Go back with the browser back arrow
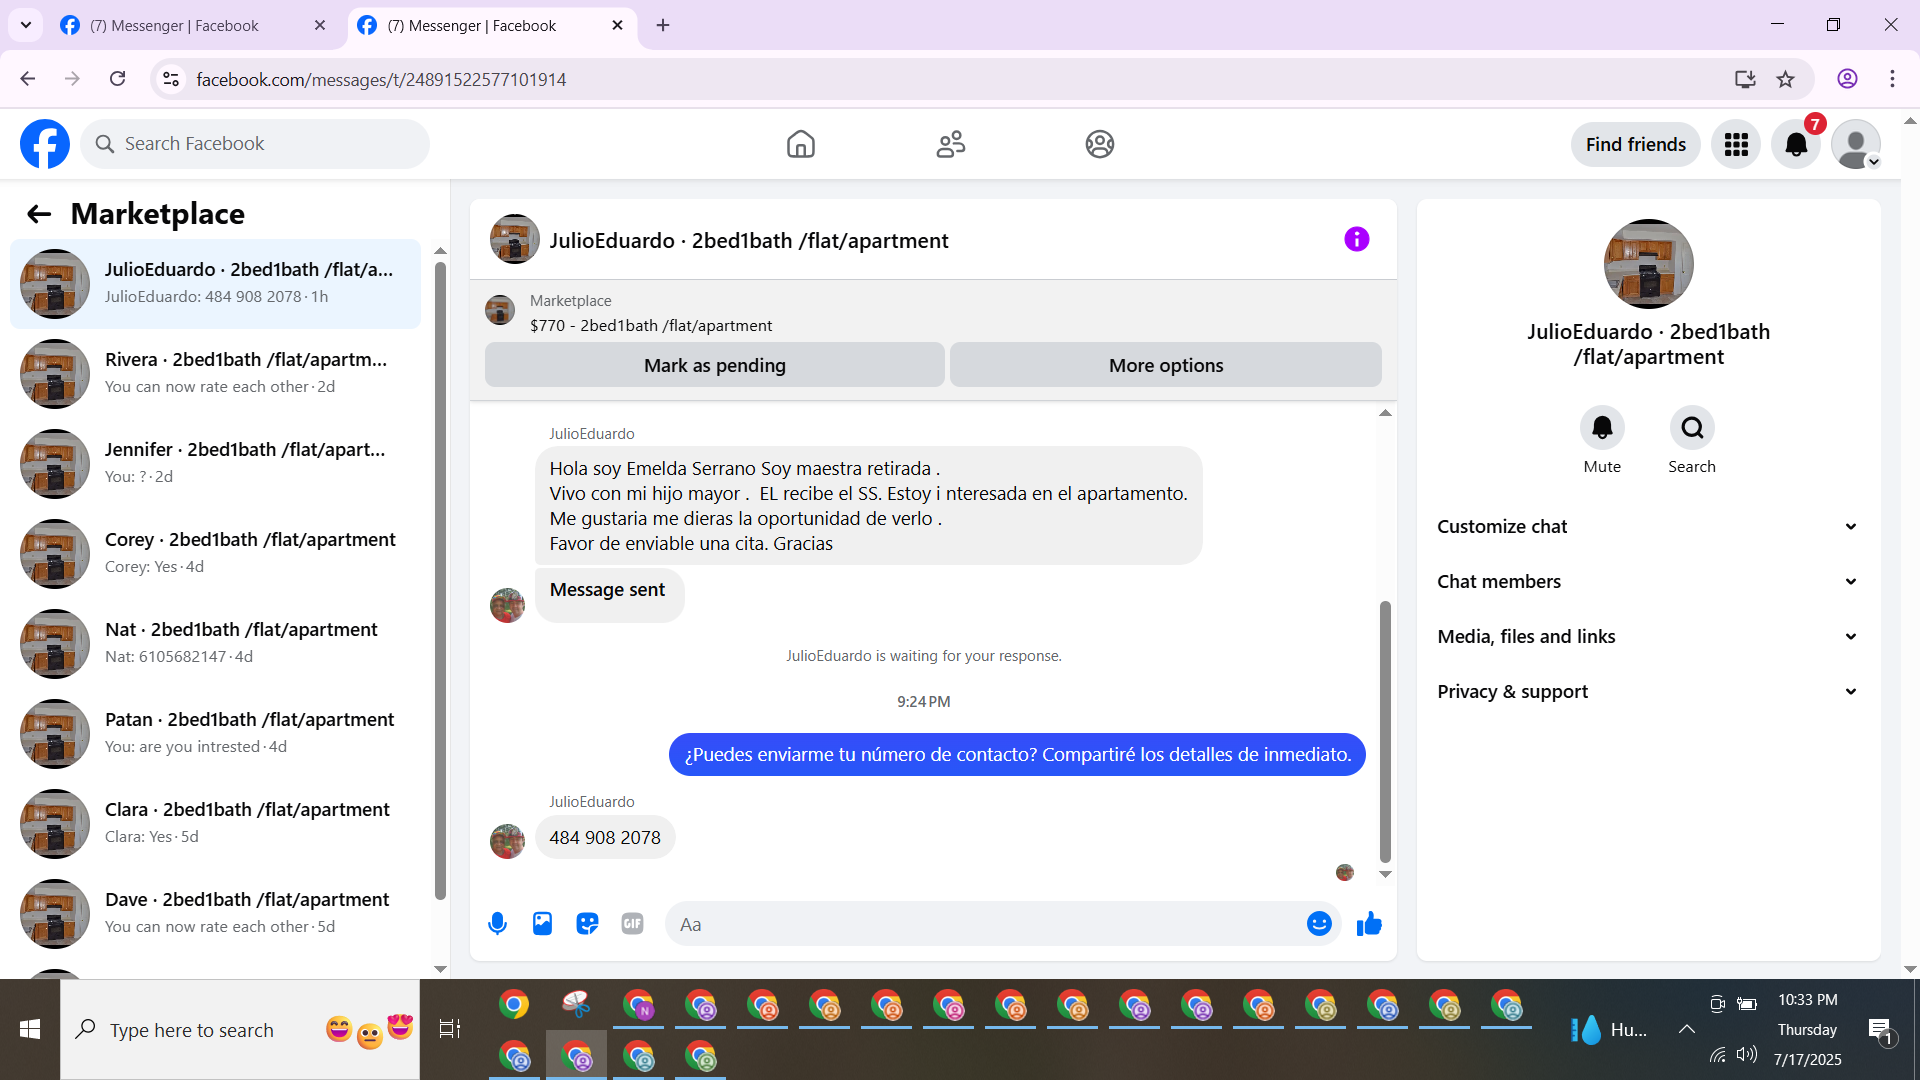1920x1080 pixels. pyautogui.click(x=28, y=79)
